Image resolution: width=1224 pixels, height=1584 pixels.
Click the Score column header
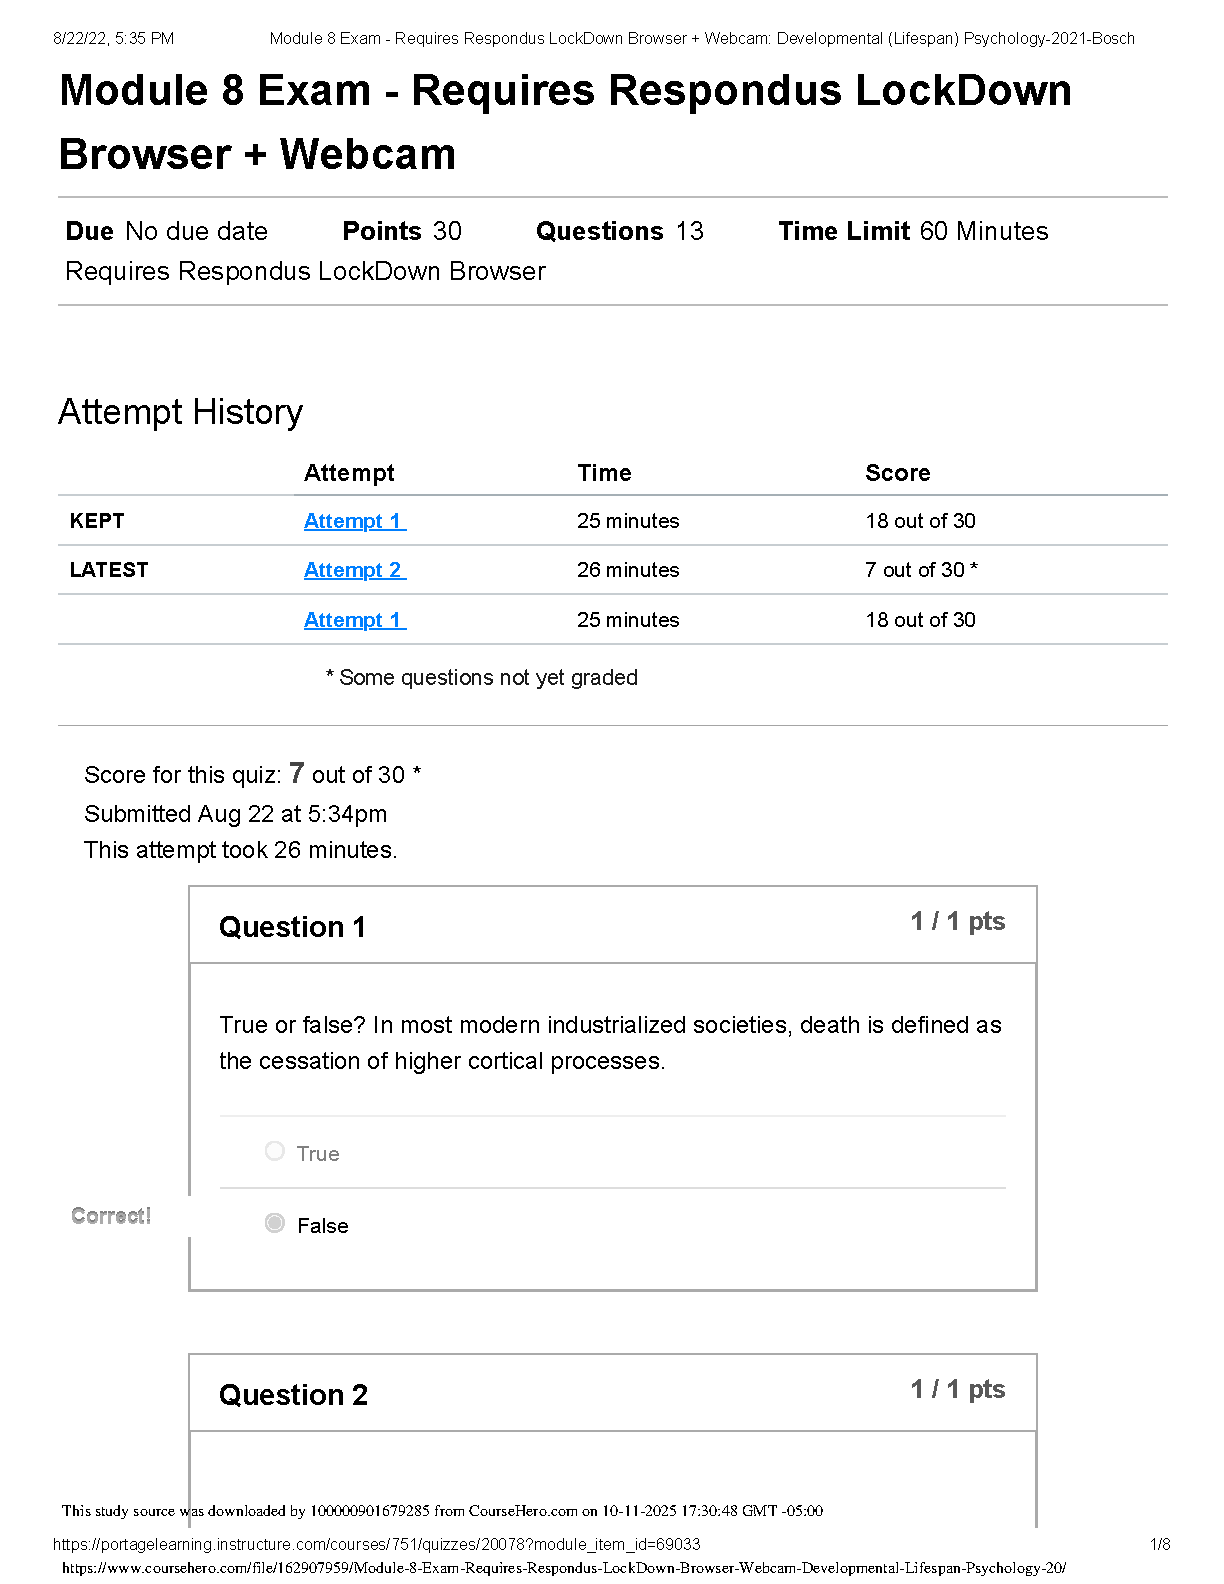[x=897, y=473]
